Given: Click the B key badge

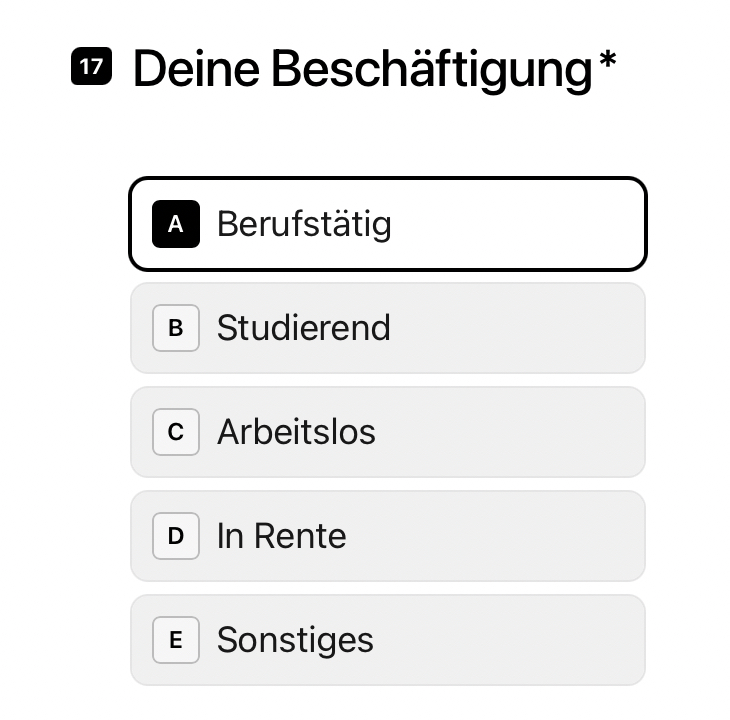Looking at the screenshot, I should pos(176,328).
